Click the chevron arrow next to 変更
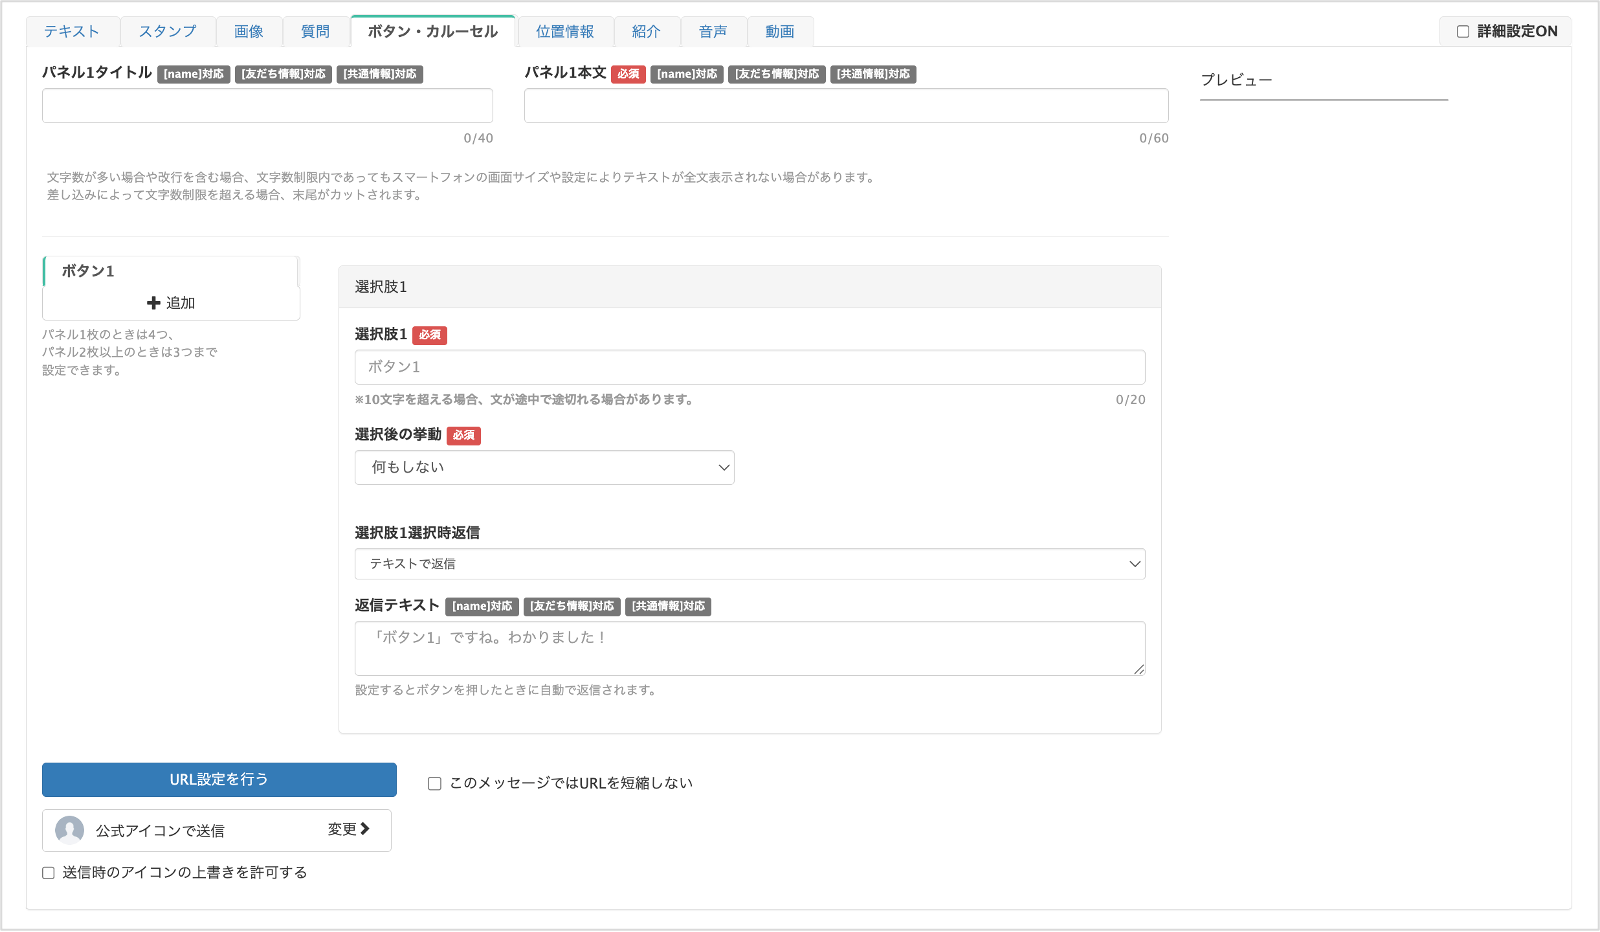Image resolution: width=1600 pixels, height=932 pixels. (365, 829)
